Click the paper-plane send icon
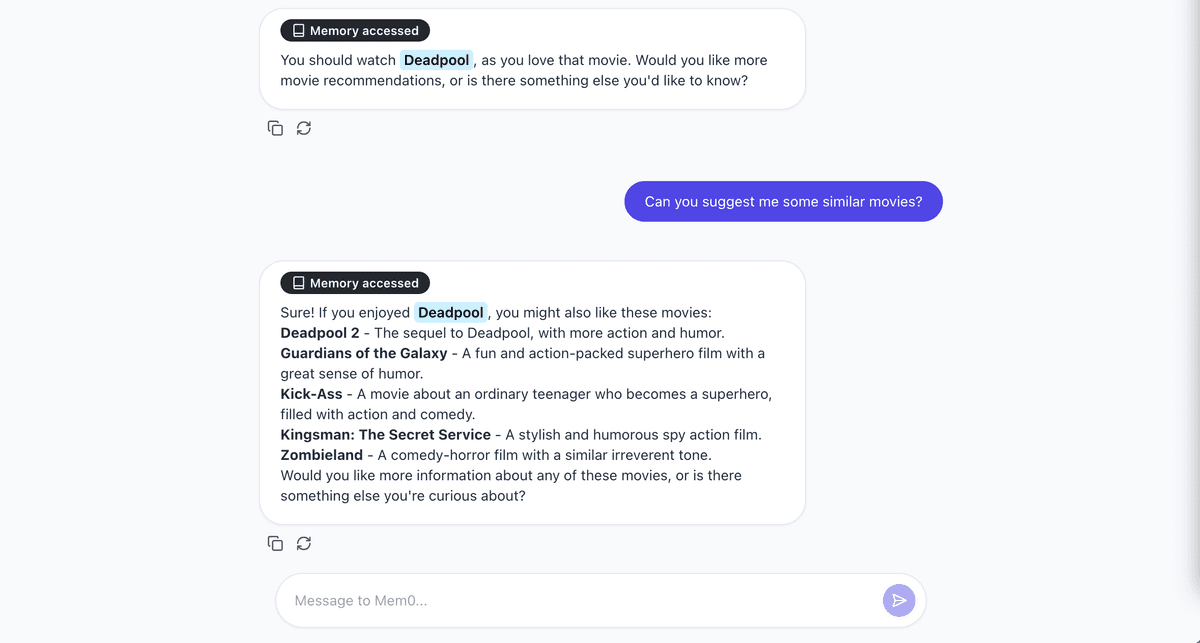The width and height of the screenshot is (1200, 643). coord(899,600)
